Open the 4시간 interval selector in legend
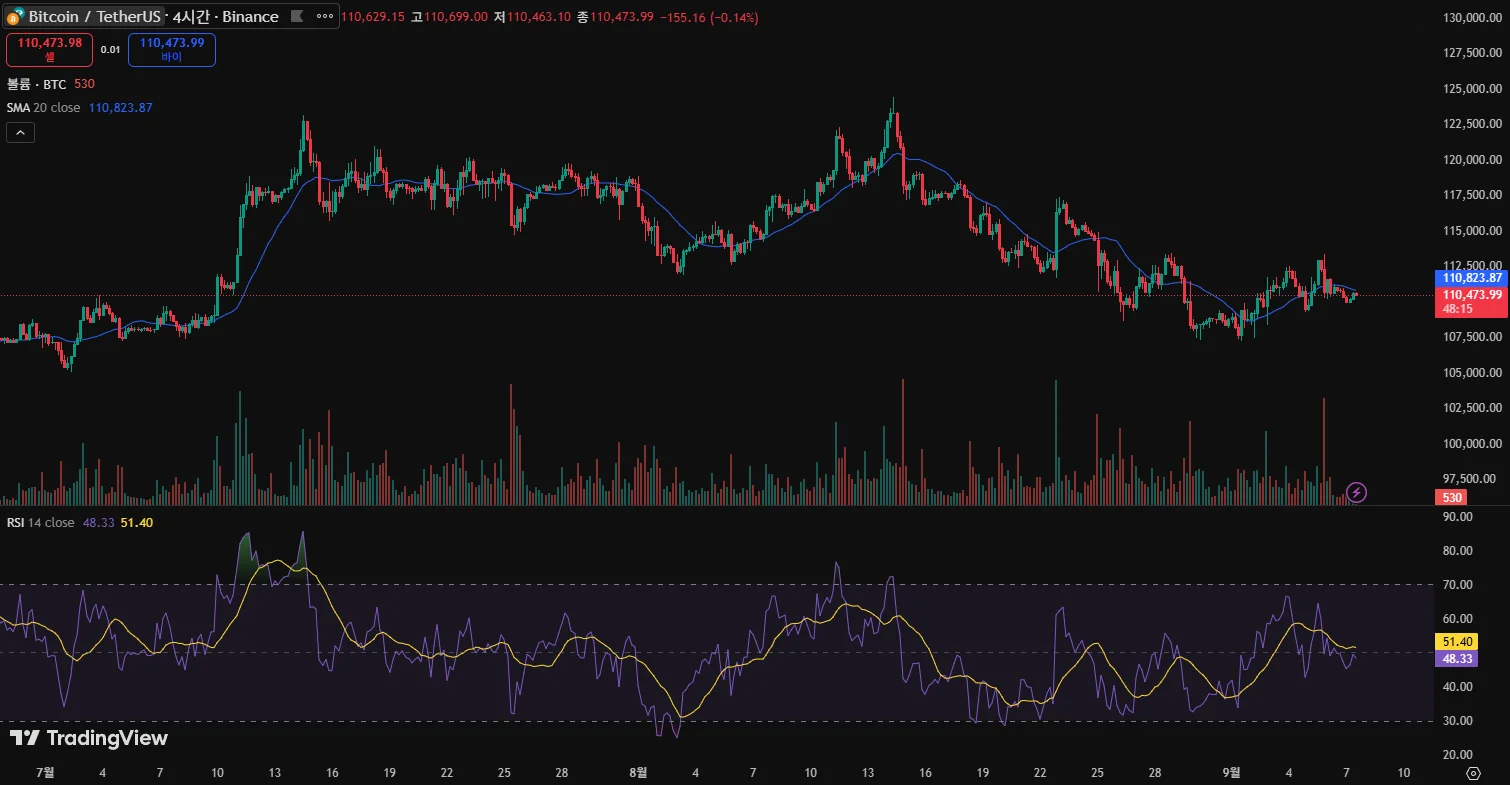The image size is (1510, 785). pos(190,17)
